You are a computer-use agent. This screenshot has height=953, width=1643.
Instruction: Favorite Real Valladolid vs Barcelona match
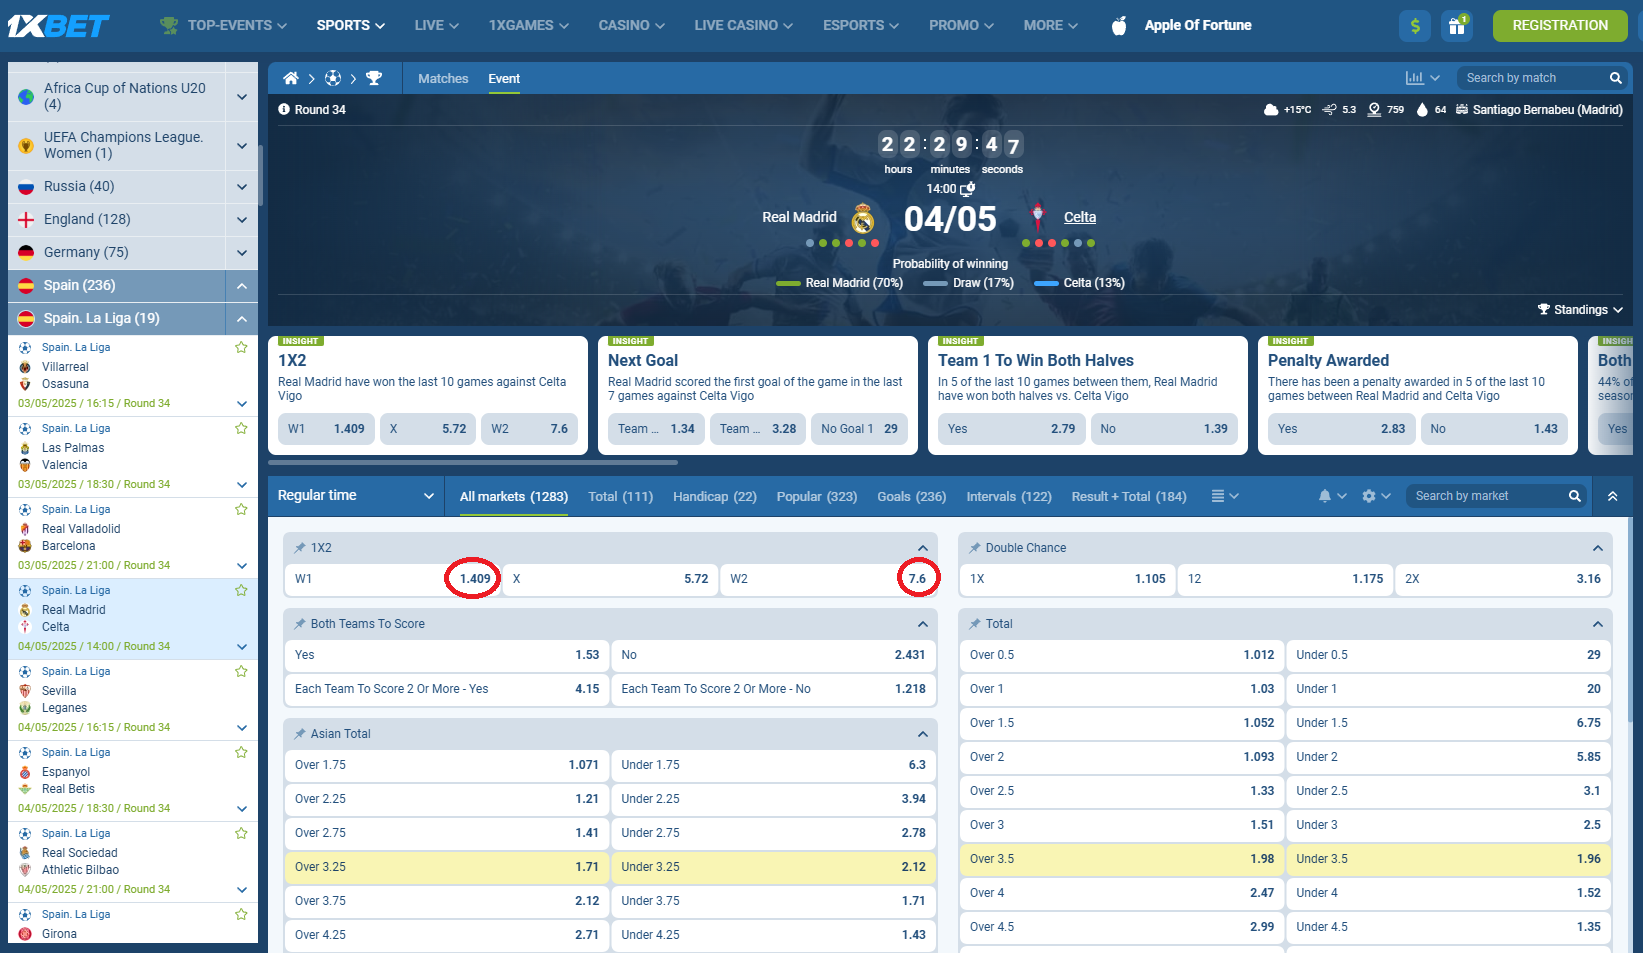[241, 510]
